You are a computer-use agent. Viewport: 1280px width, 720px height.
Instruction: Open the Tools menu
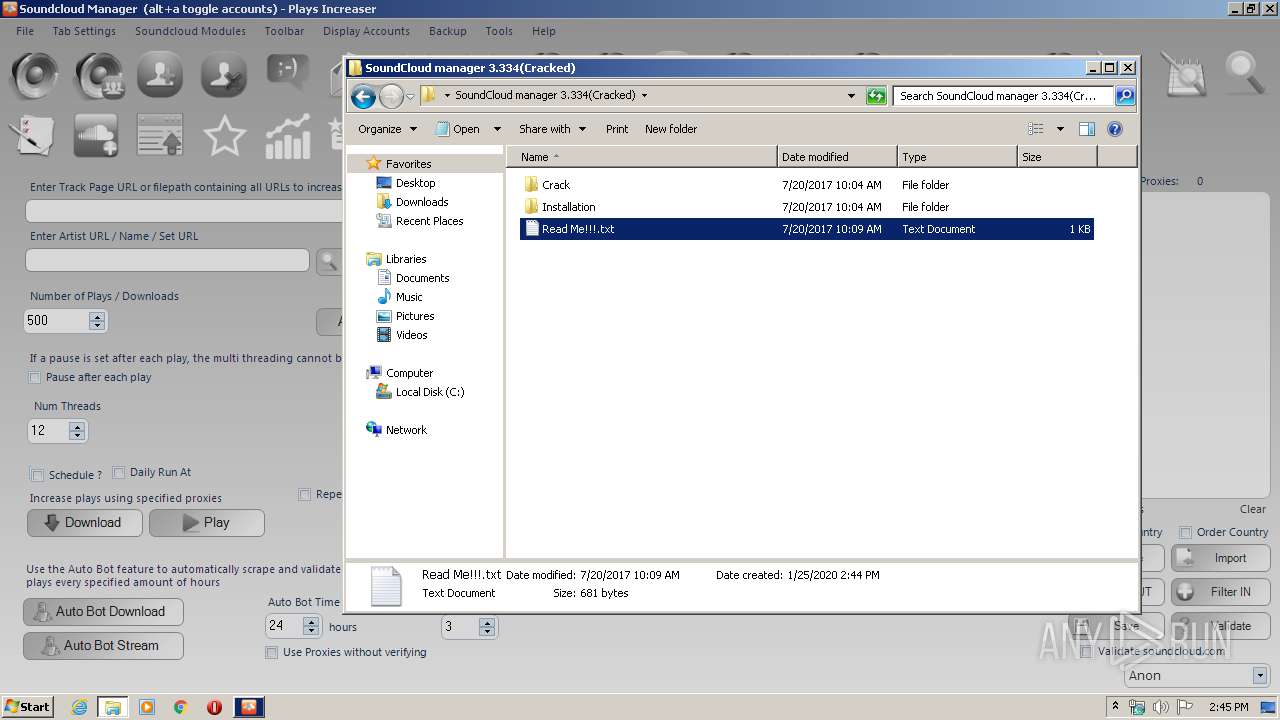point(499,31)
